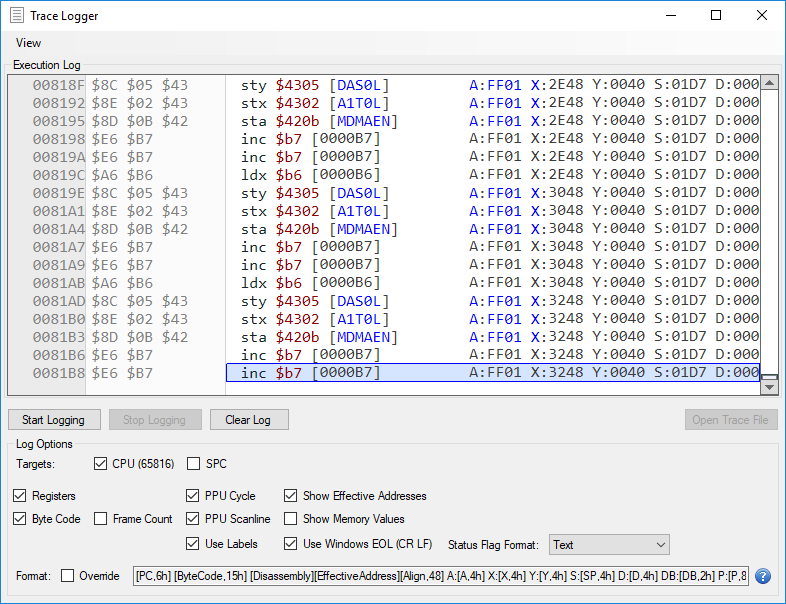The width and height of the screenshot is (786, 604).
Task: Toggle Use Windows EOL (CR LF) checkbox
Action: tap(290, 544)
